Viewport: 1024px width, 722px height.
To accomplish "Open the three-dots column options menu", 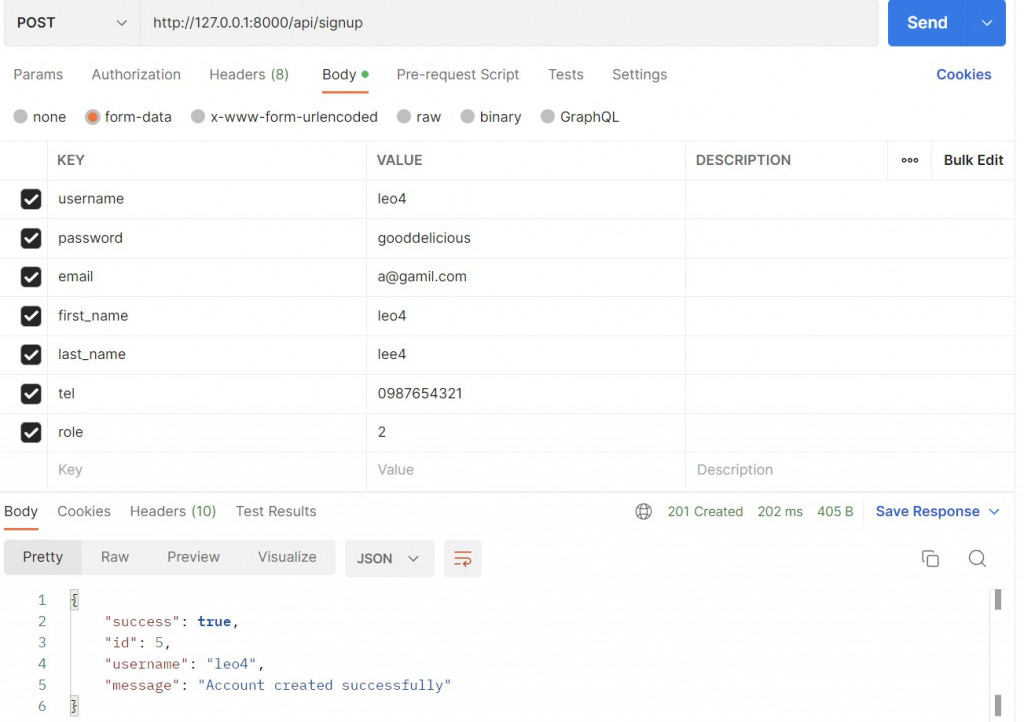I will coord(910,161).
